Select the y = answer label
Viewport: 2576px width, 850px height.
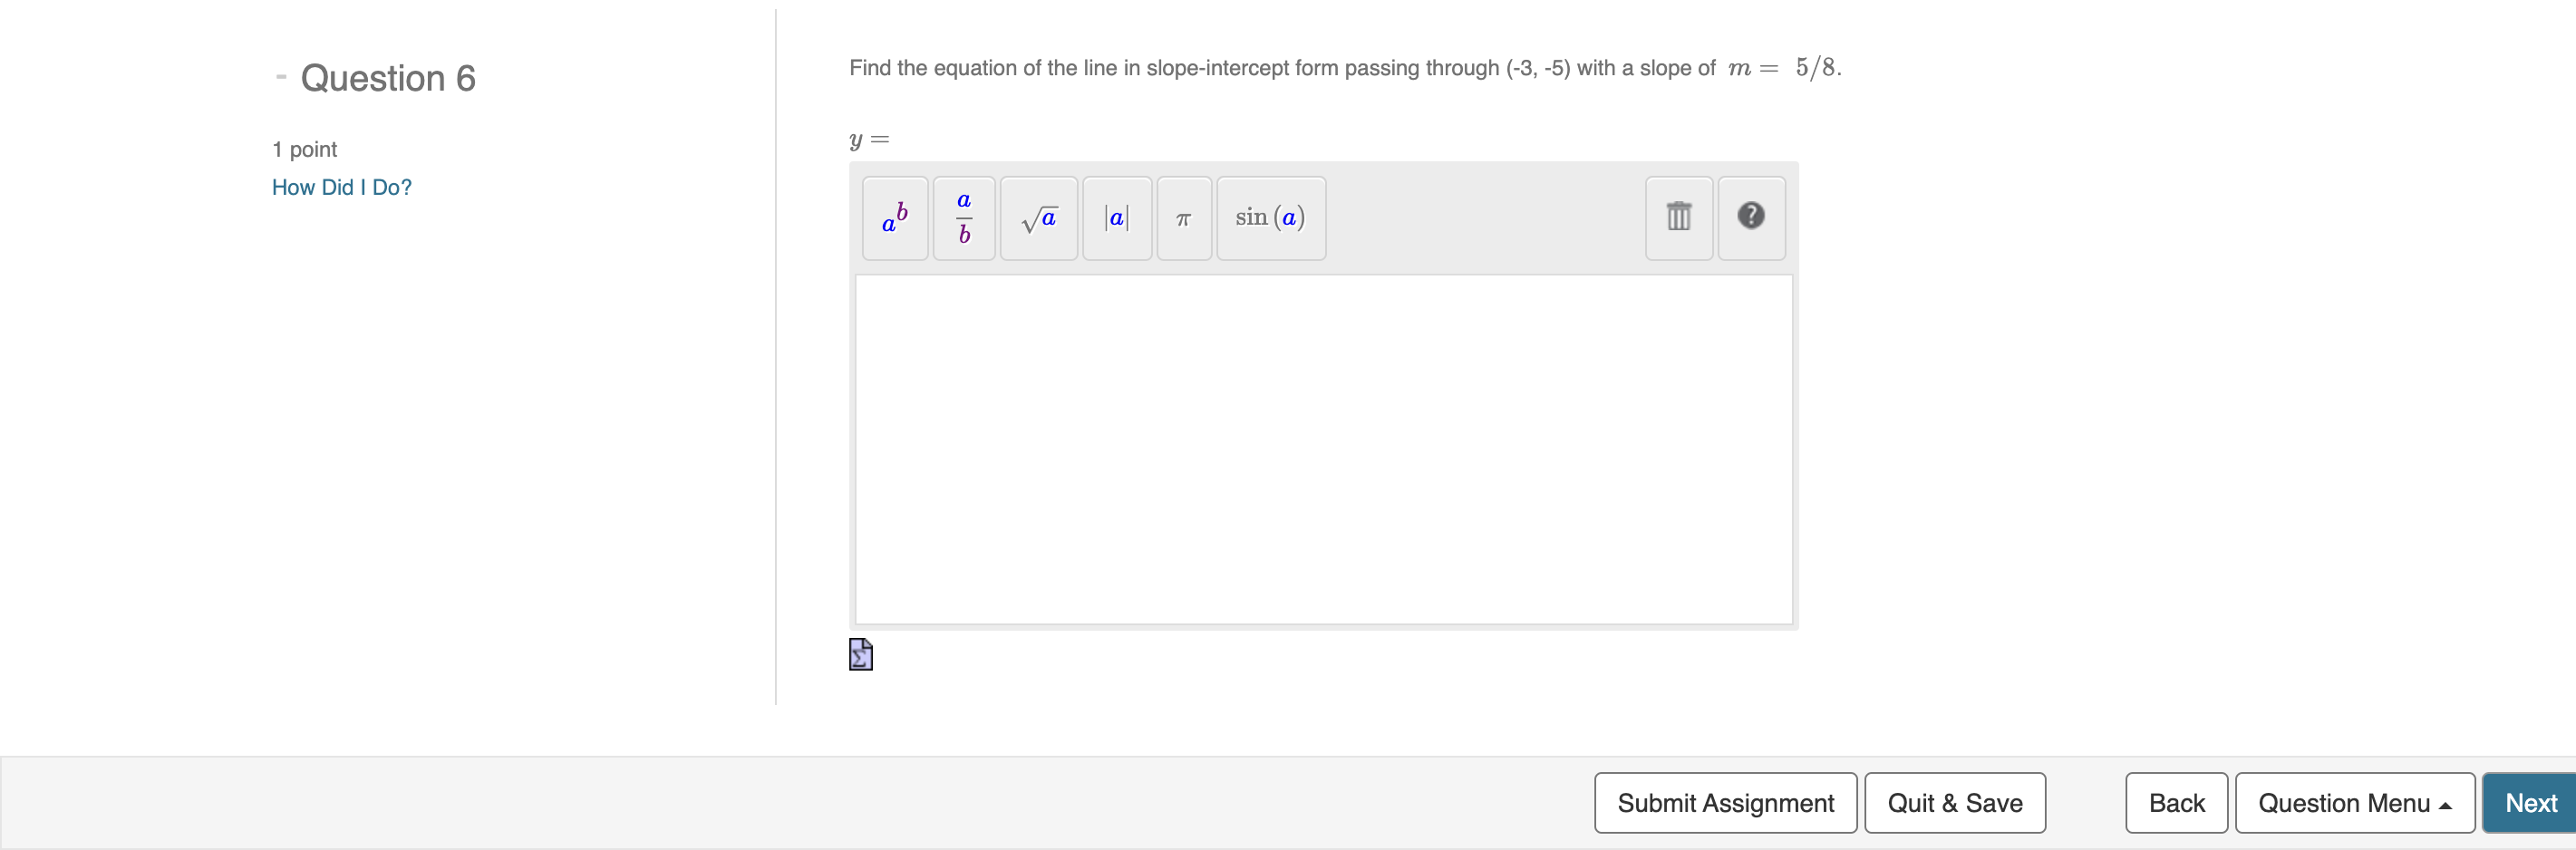868,139
